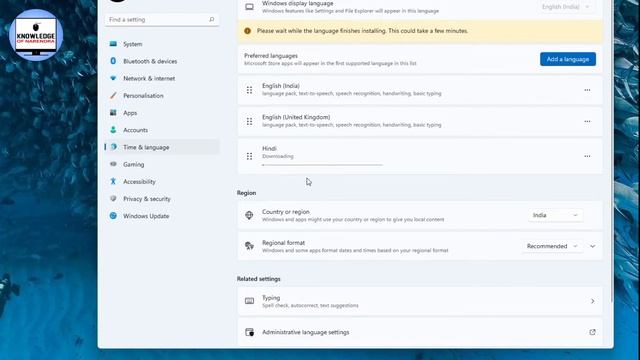
Task: Click the Personalisation brush icon
Action: [x=113, y=95]
